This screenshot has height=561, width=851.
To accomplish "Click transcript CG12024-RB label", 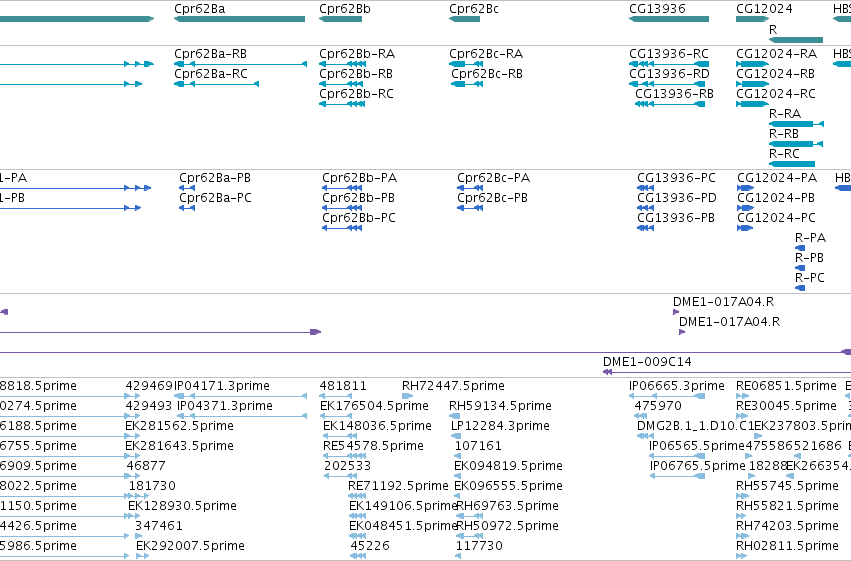I will 776,74.
